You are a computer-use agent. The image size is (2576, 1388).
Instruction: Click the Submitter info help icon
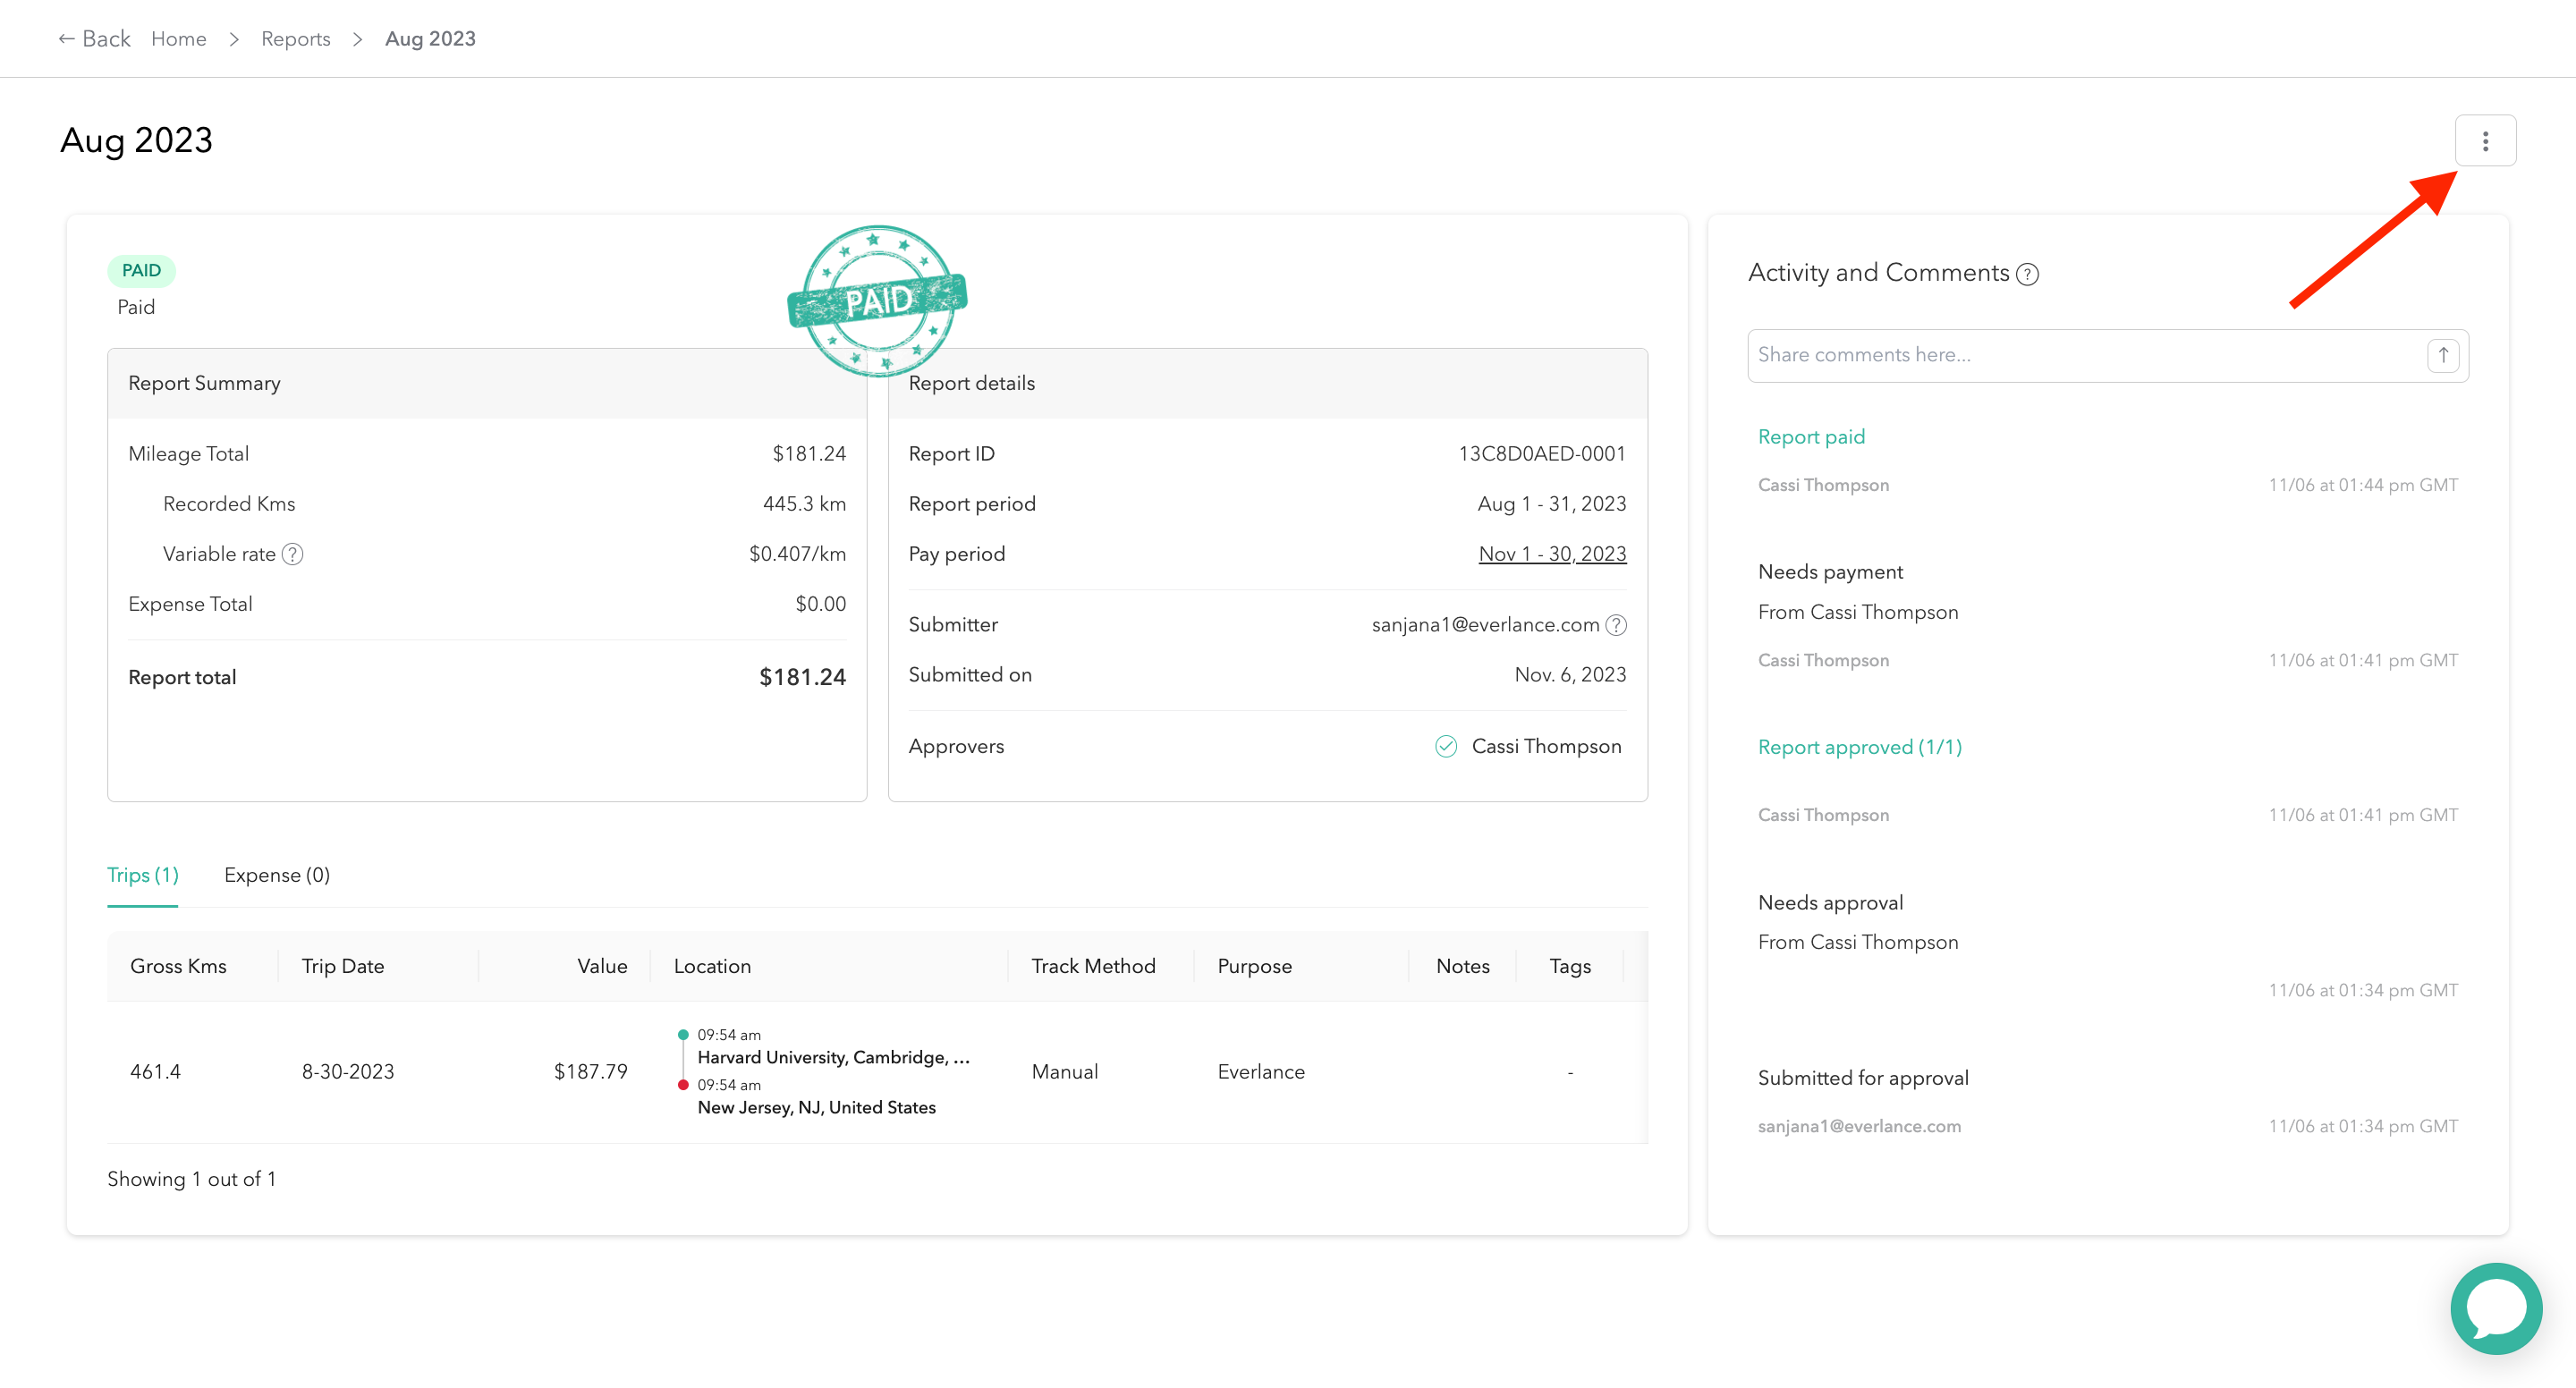1616,625
